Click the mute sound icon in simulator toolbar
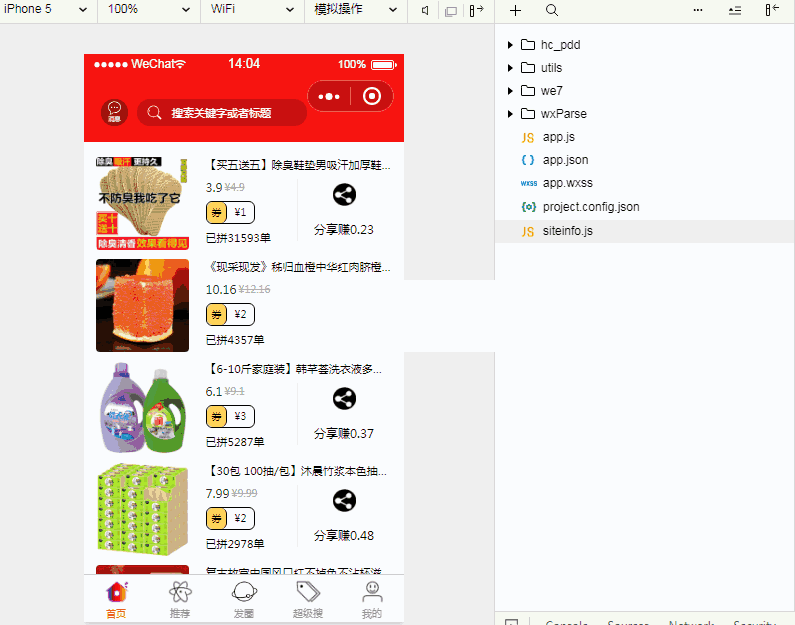 [x=425, y=10]
